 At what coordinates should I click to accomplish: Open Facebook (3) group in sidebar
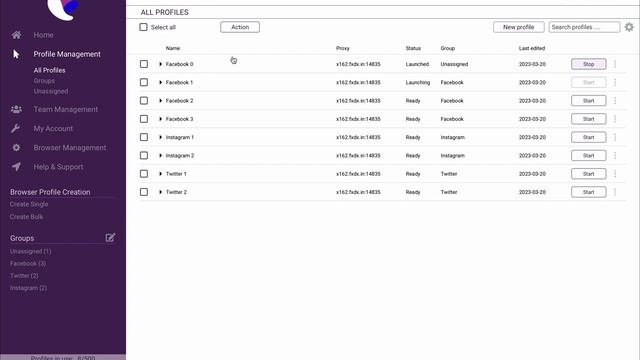(x=28, y=264)
